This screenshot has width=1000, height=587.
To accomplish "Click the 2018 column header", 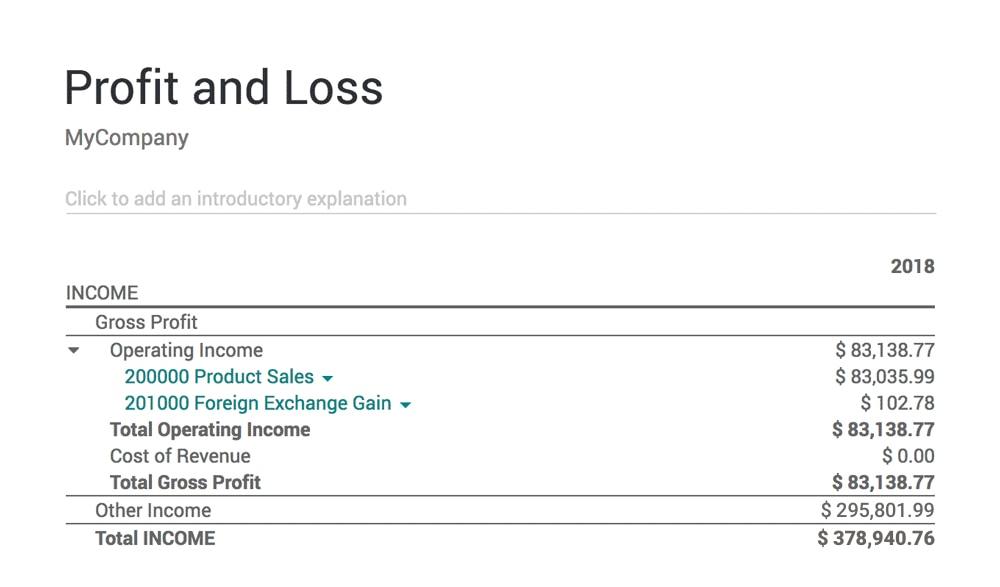I will point(913,266).
